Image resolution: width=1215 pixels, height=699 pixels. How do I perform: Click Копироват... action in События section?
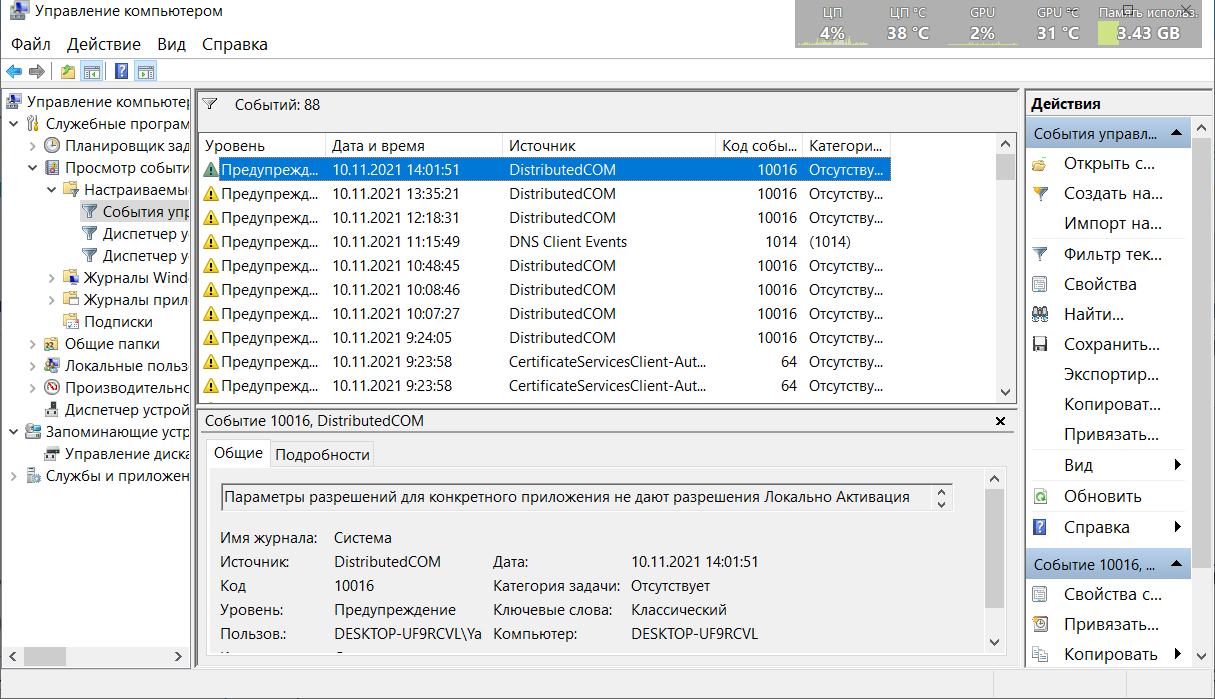[x=1113, y=405]
